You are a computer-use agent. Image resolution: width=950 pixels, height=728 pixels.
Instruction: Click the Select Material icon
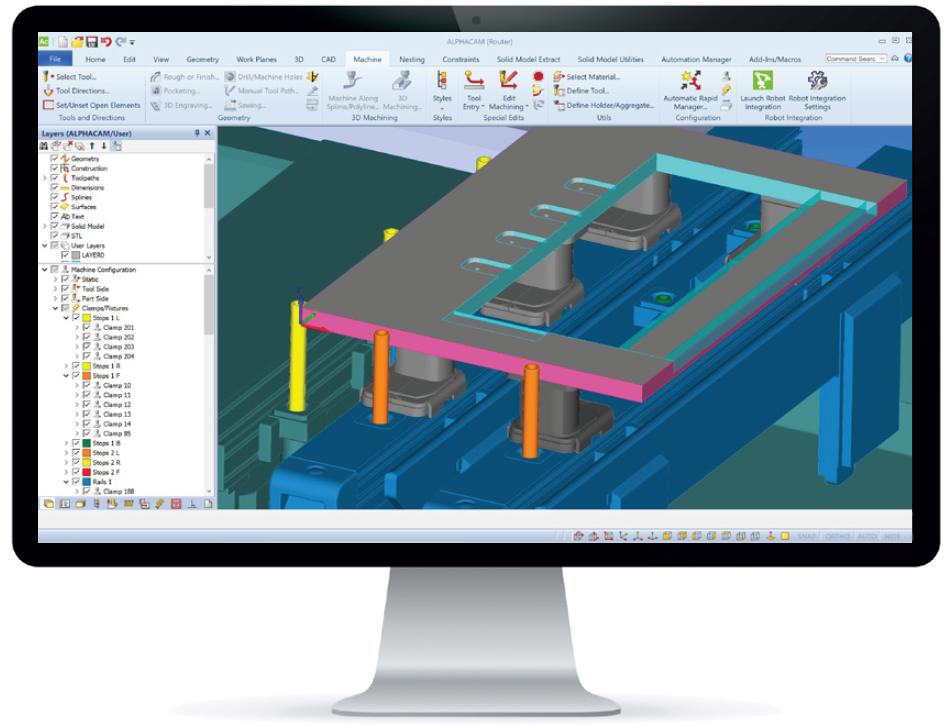559,77
